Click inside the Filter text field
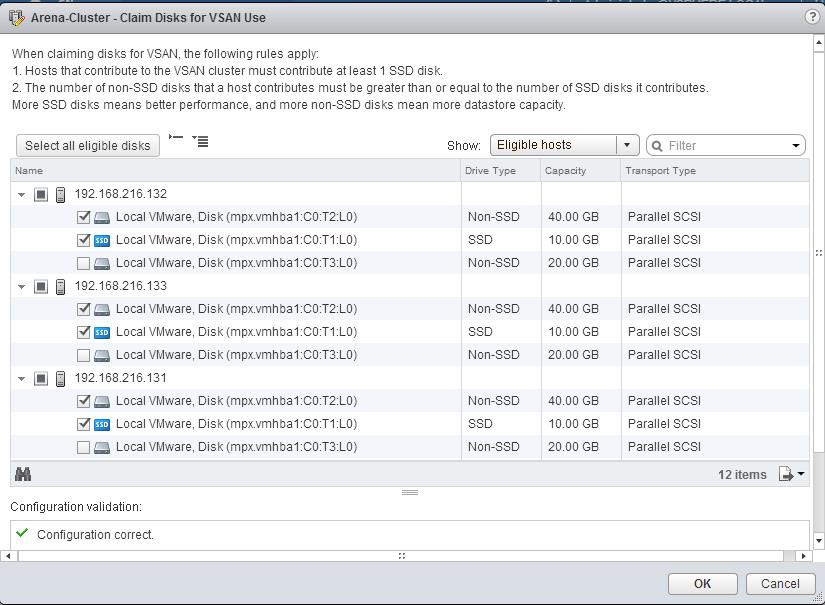Screen dimensions: 825x605 click(x=728, y=146)
